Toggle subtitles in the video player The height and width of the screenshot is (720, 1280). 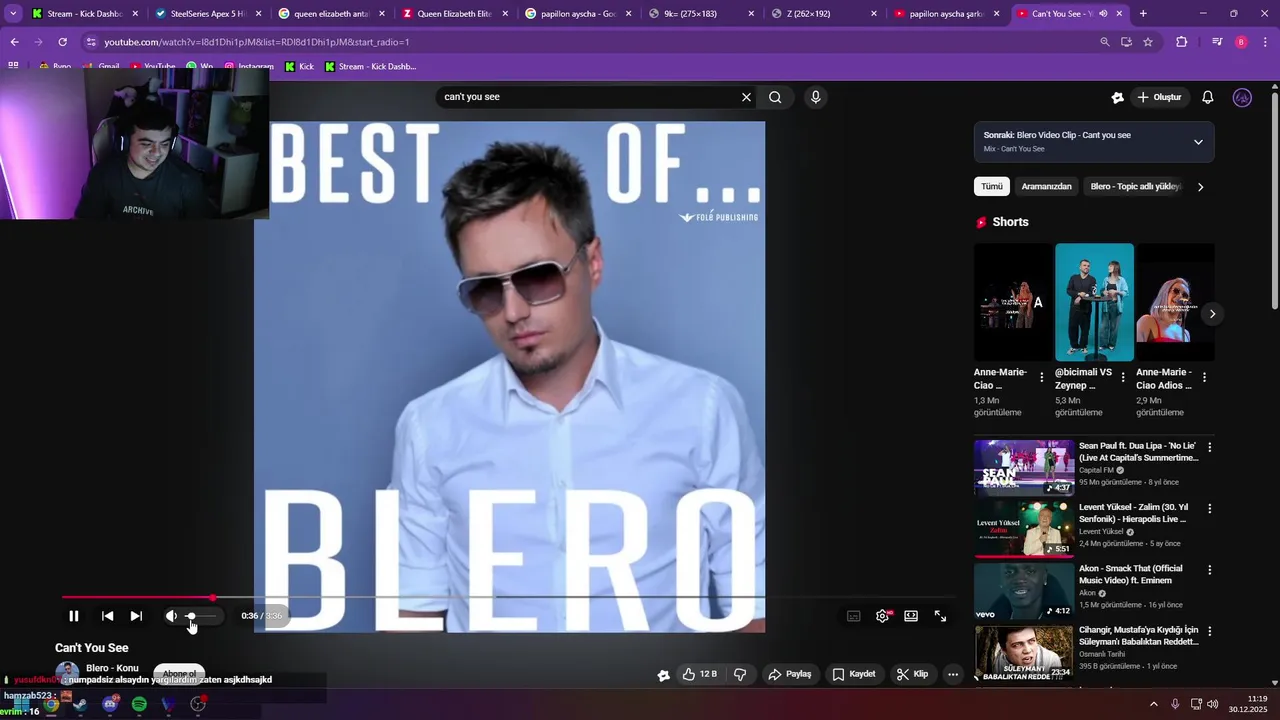[854, 616]
